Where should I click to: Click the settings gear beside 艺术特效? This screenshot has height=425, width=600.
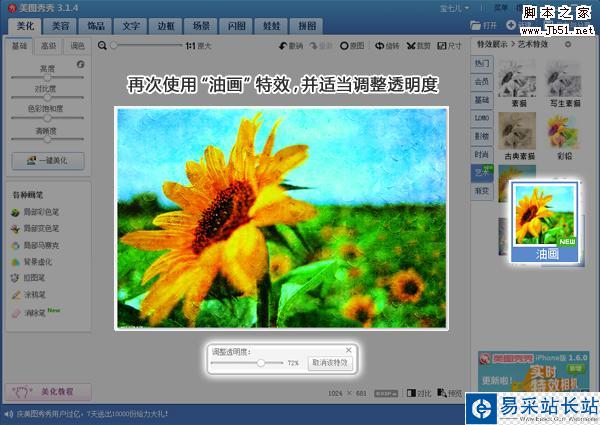[568, 44]
